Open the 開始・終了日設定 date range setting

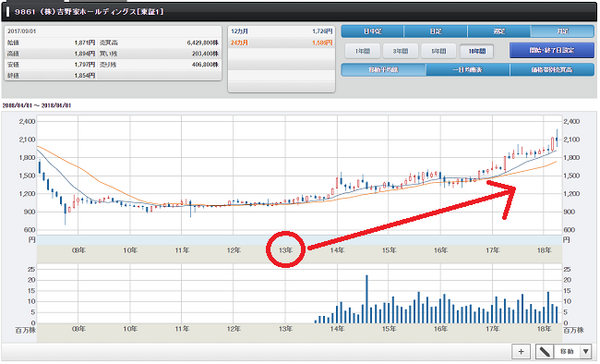pos(551,50)
